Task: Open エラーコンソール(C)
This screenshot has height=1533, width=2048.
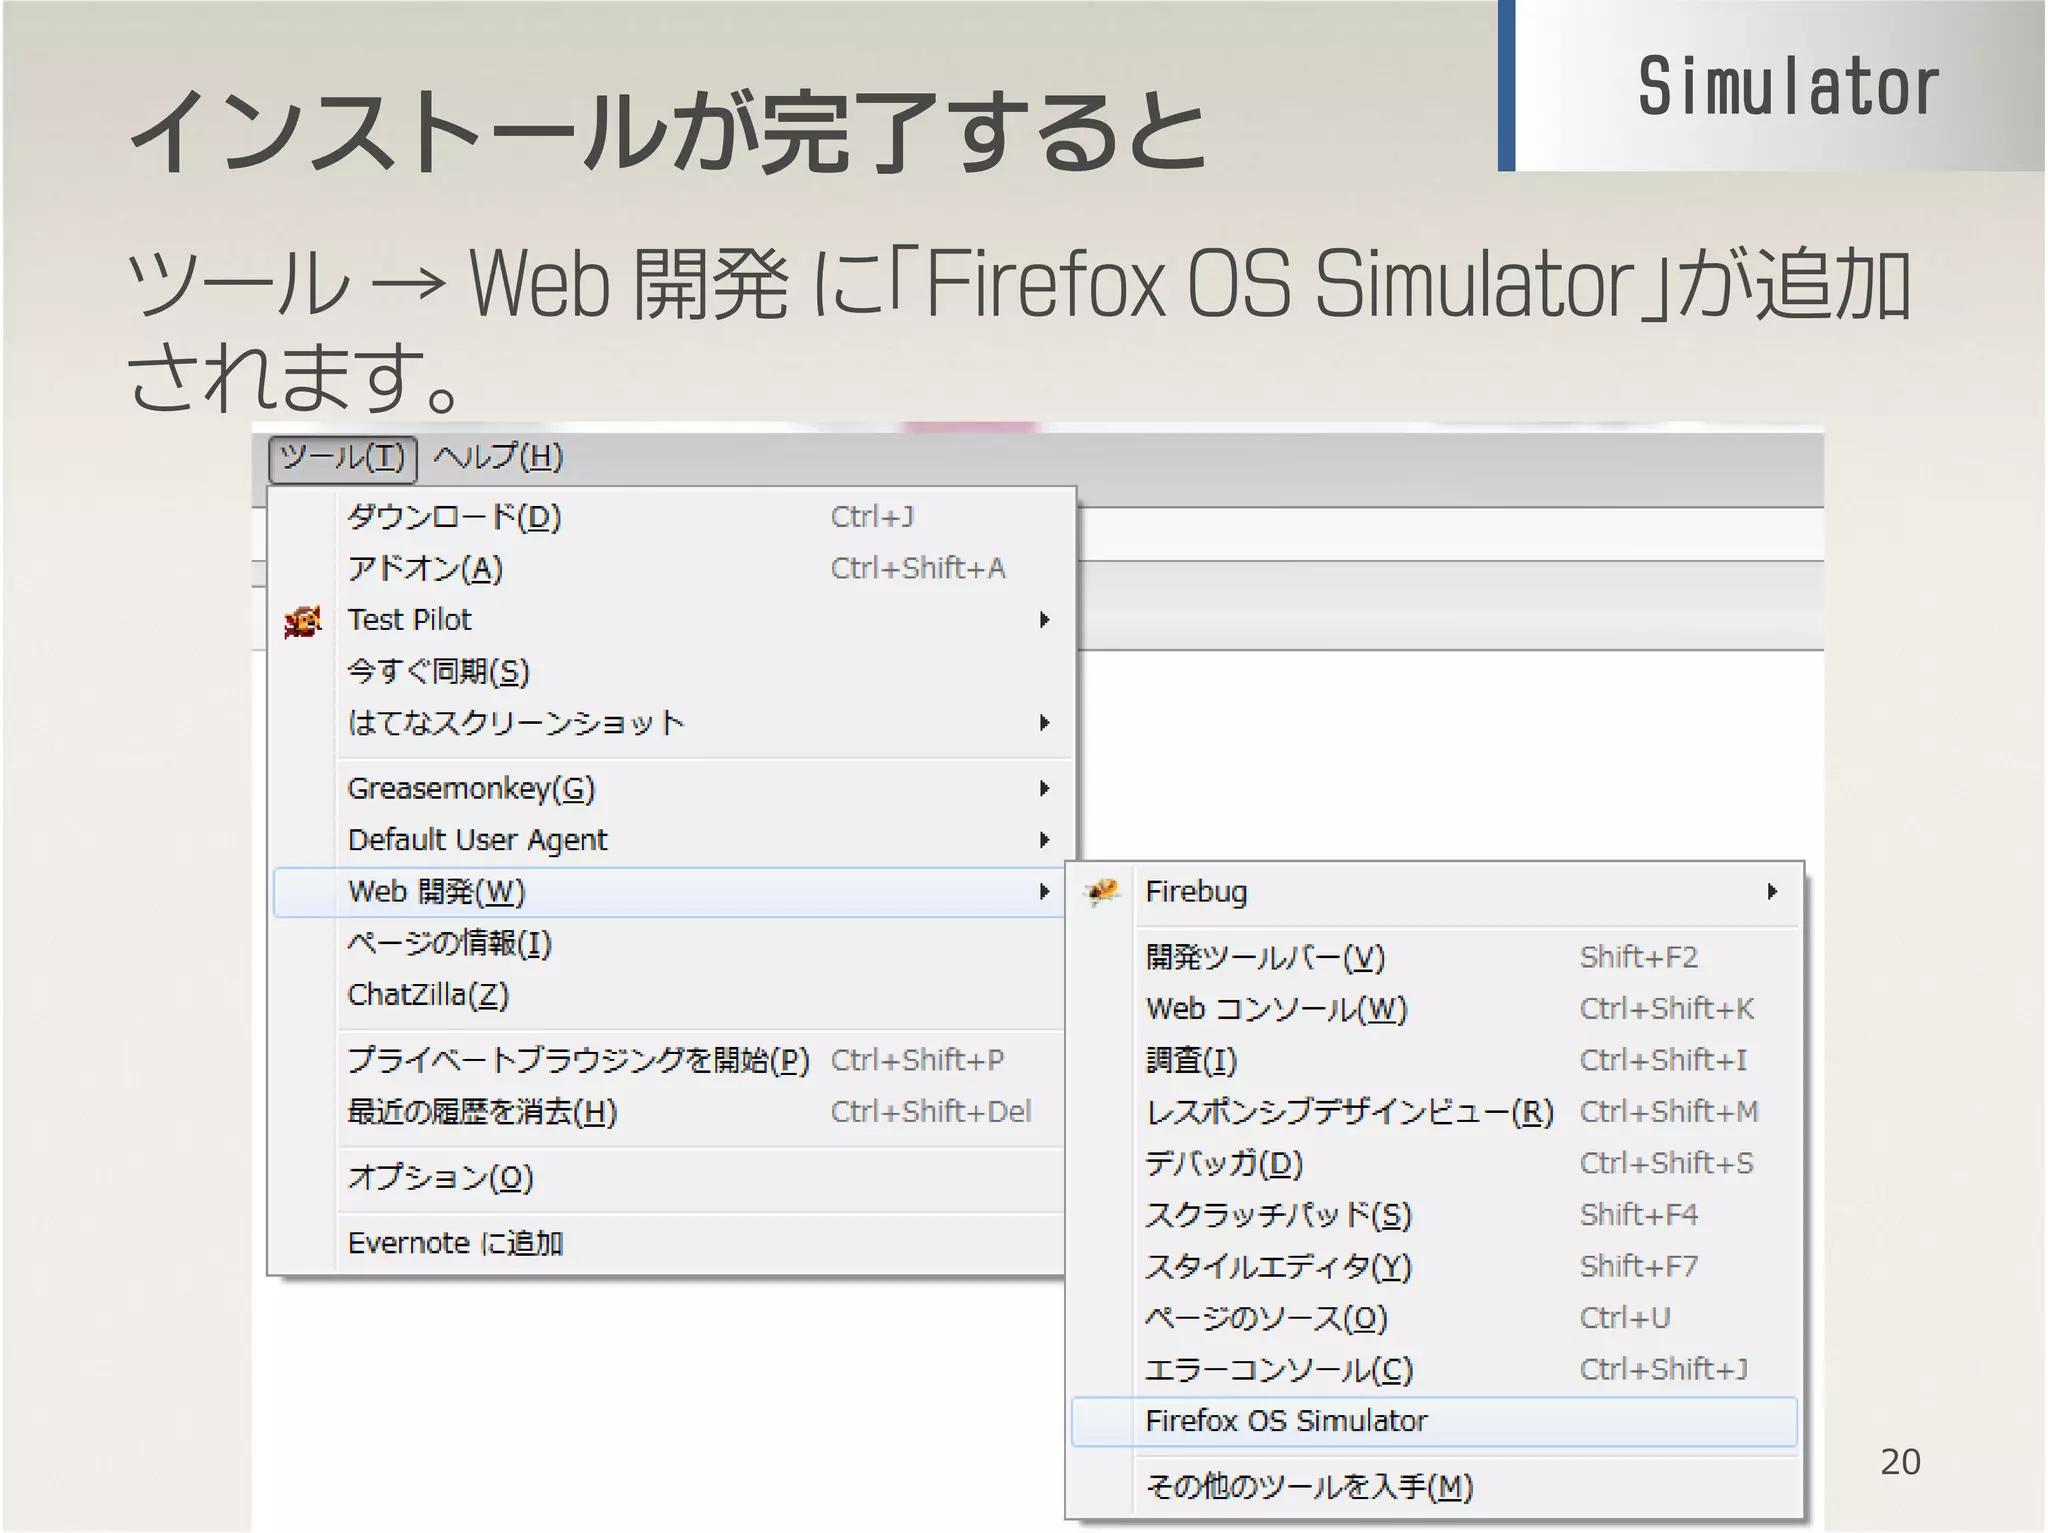Action: [x=1279, y=1370]
